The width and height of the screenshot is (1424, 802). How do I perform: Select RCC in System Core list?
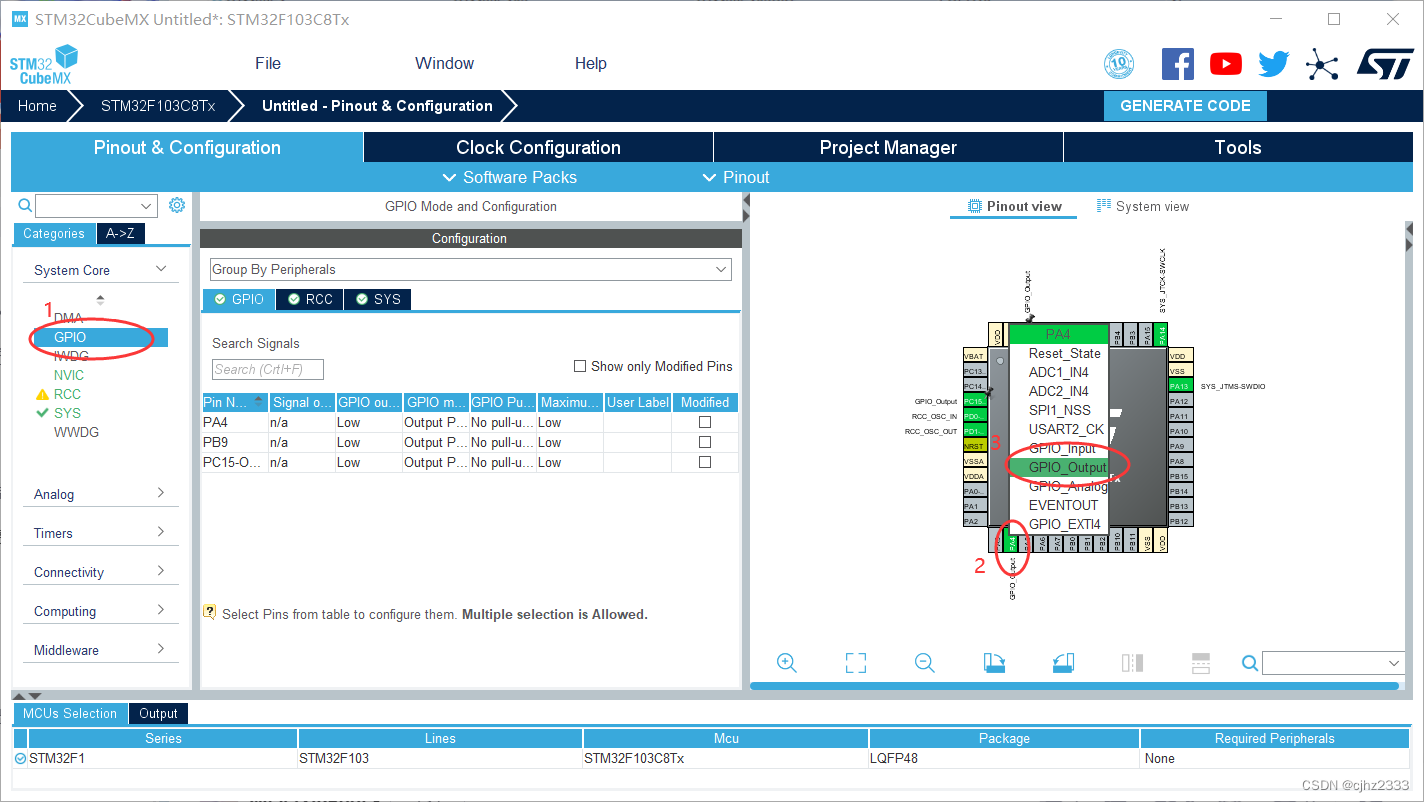tap(67, 394)
